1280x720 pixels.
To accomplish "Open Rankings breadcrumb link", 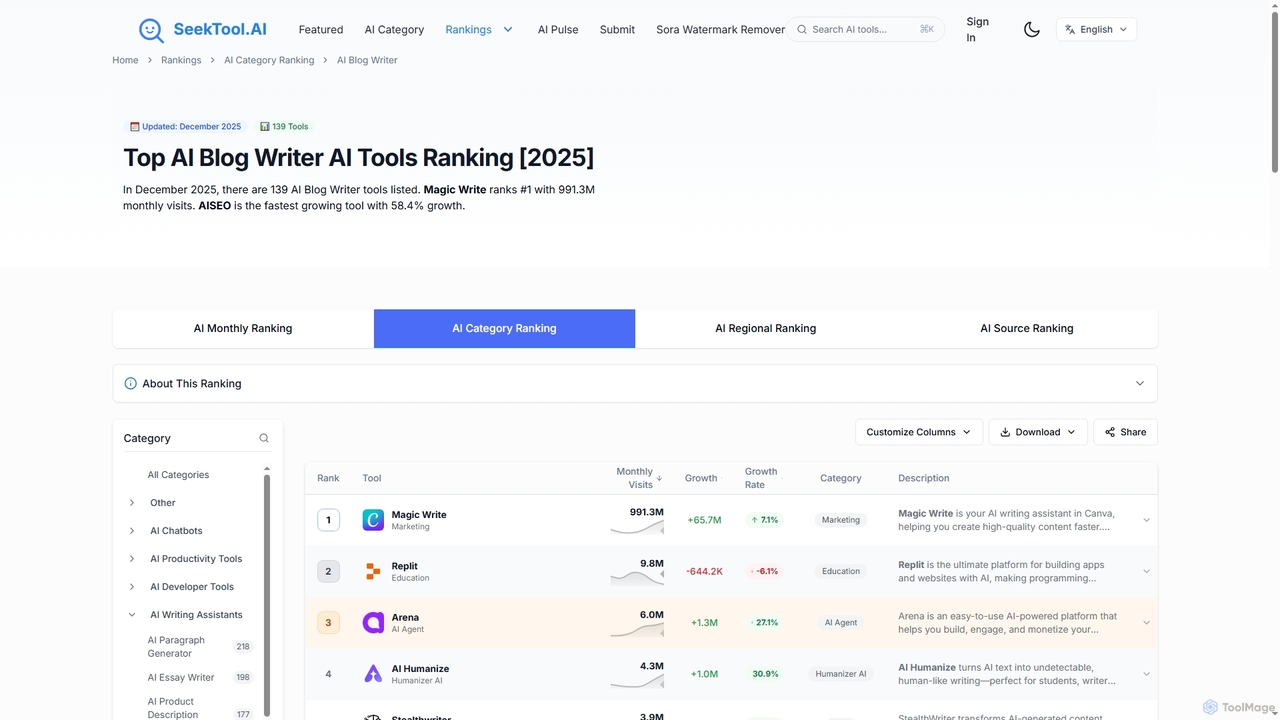I will [x=181, y=60].
